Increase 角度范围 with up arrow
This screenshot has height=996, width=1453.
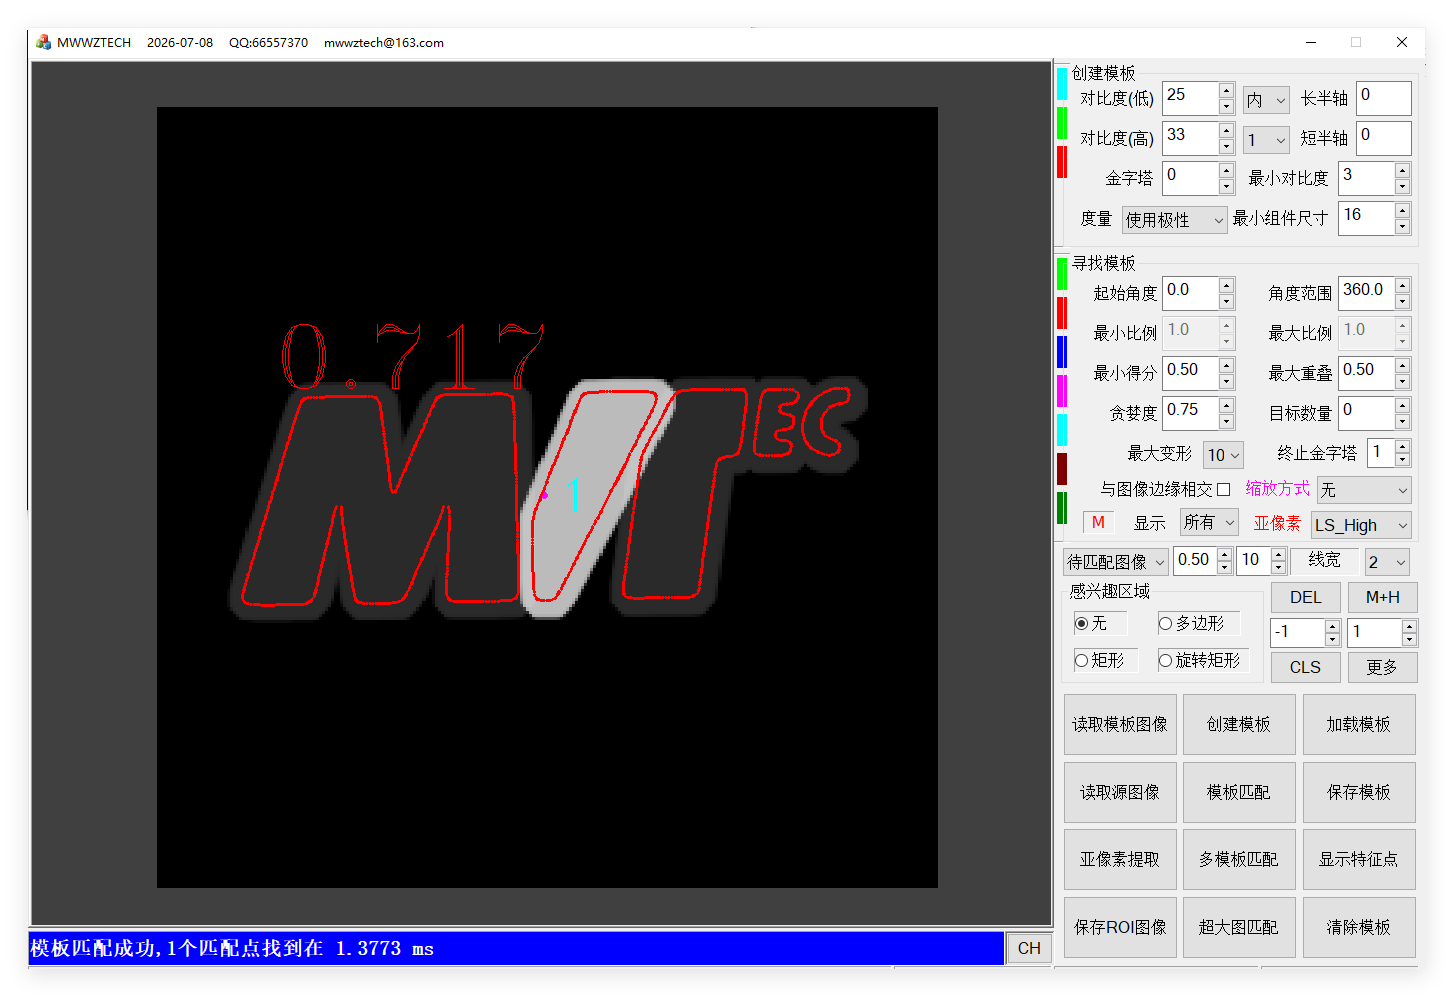coord(1402,286)
